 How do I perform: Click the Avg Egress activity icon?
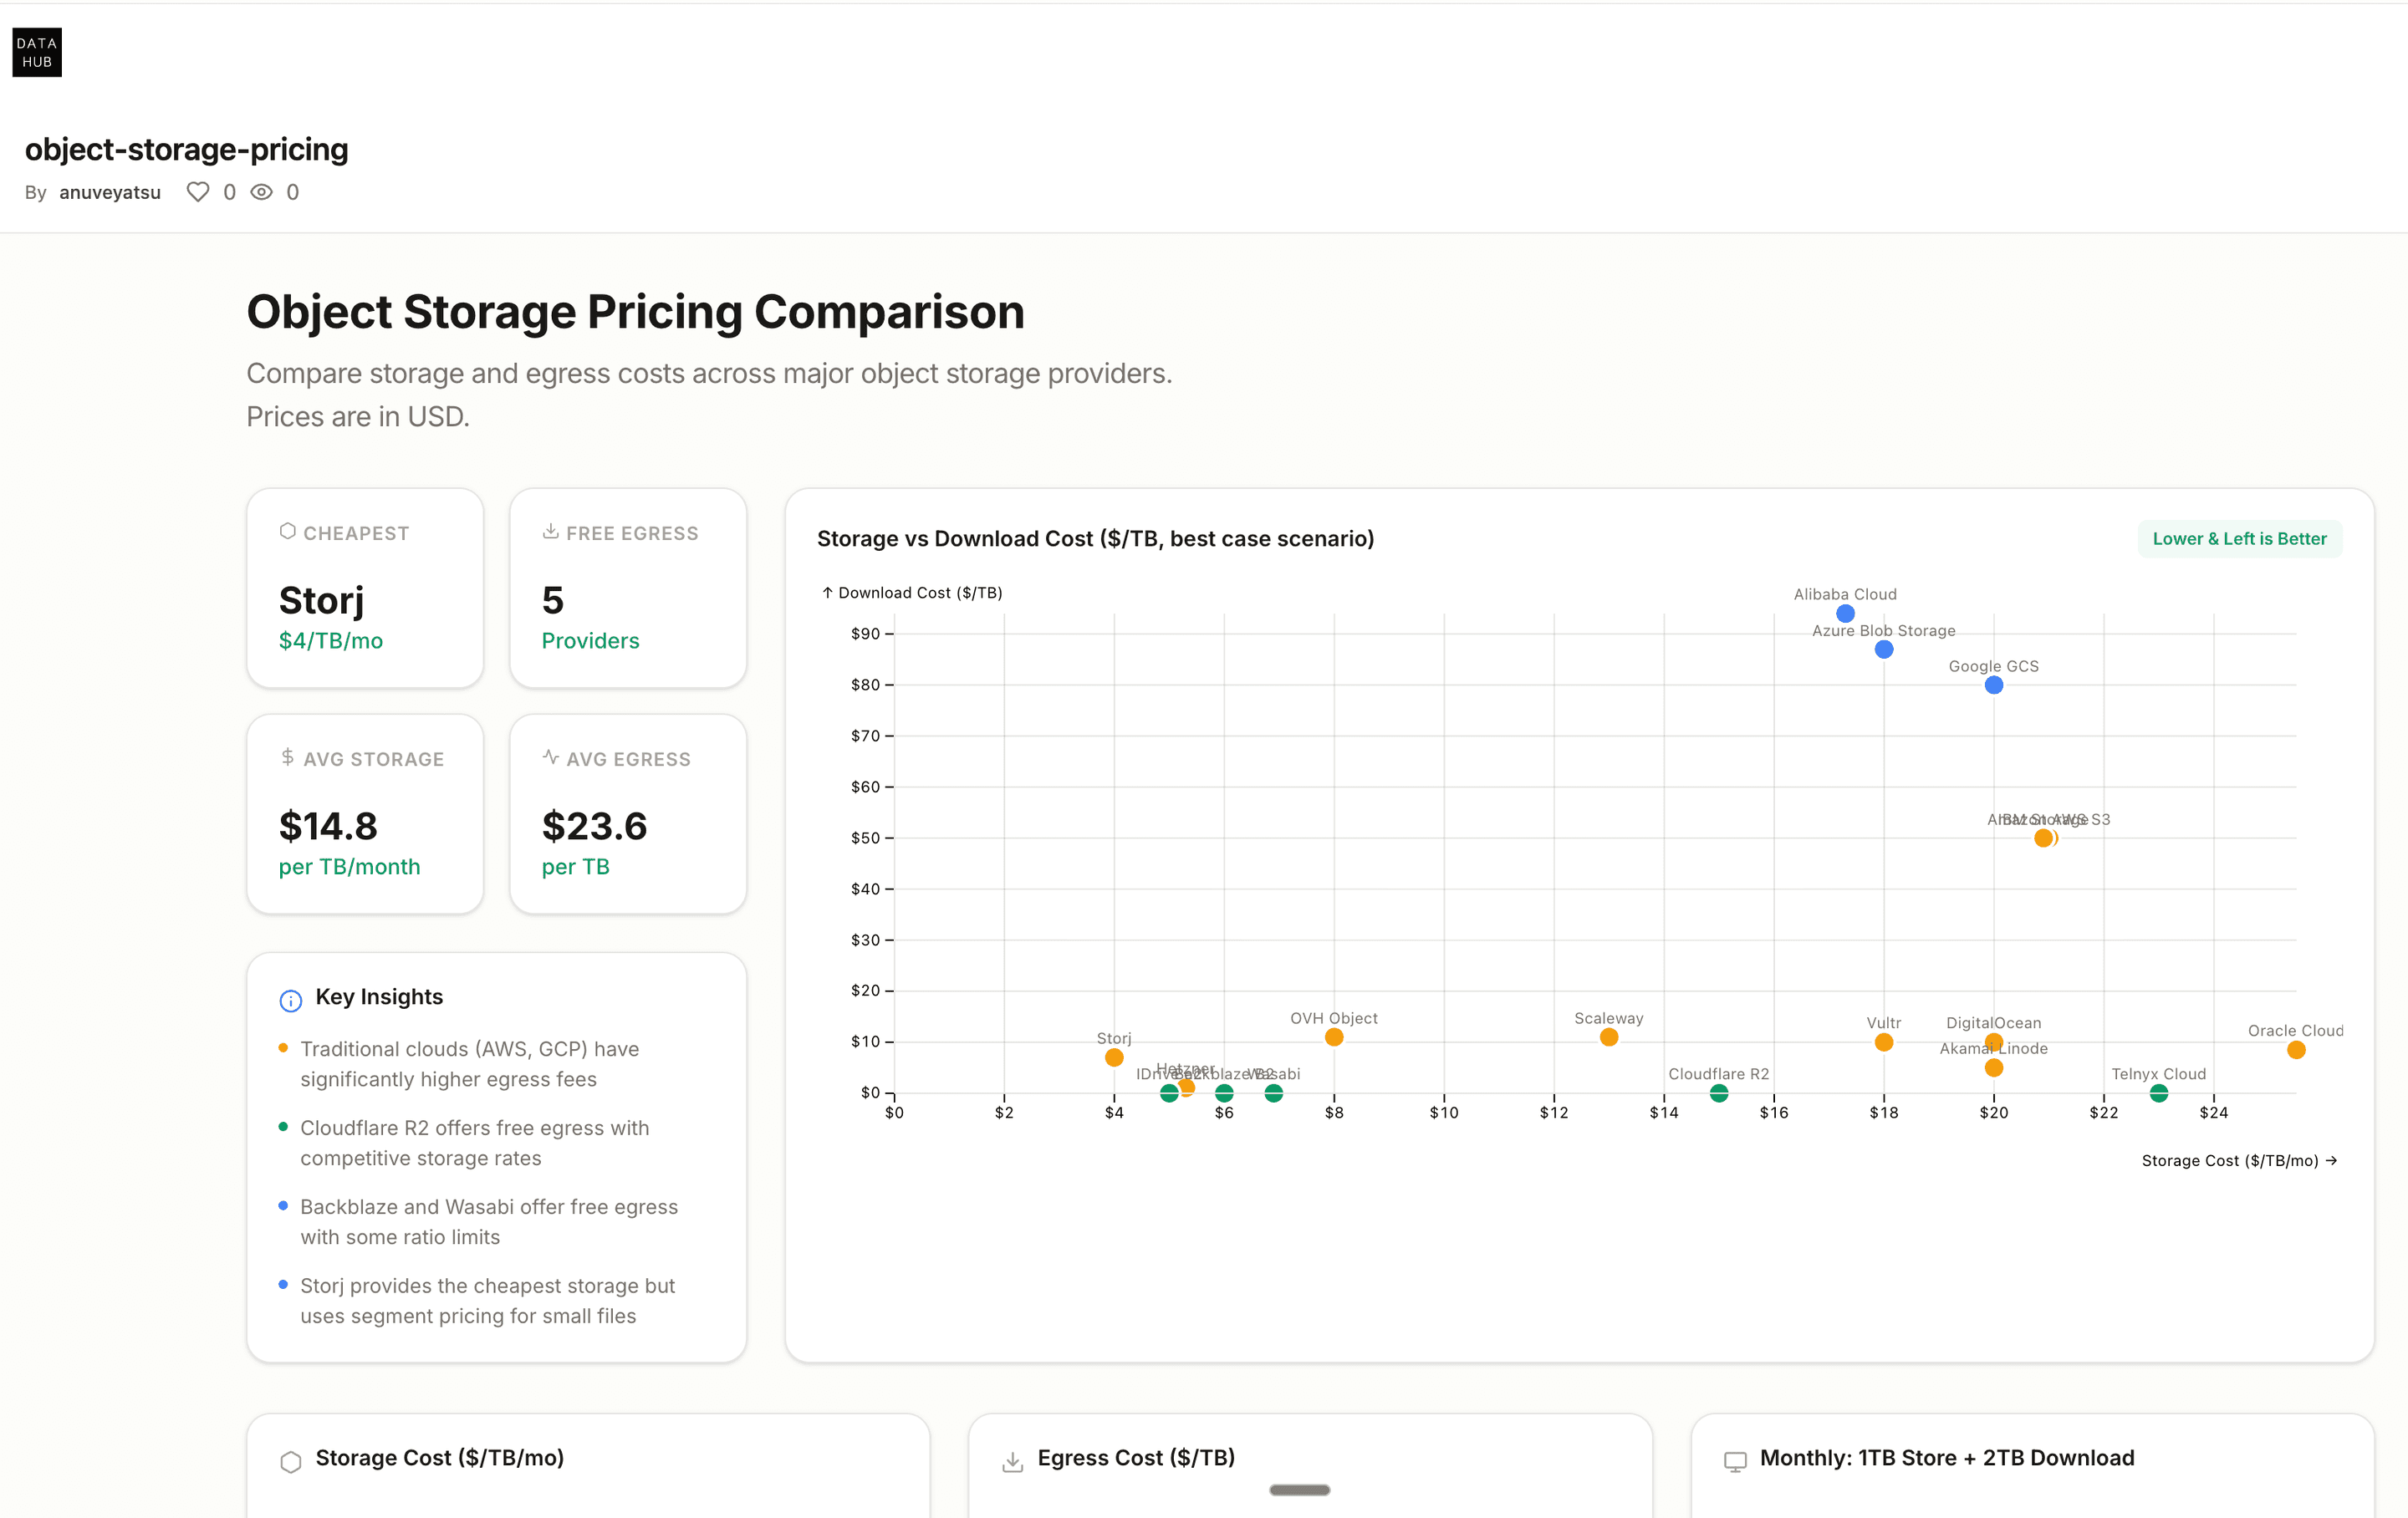550,757
